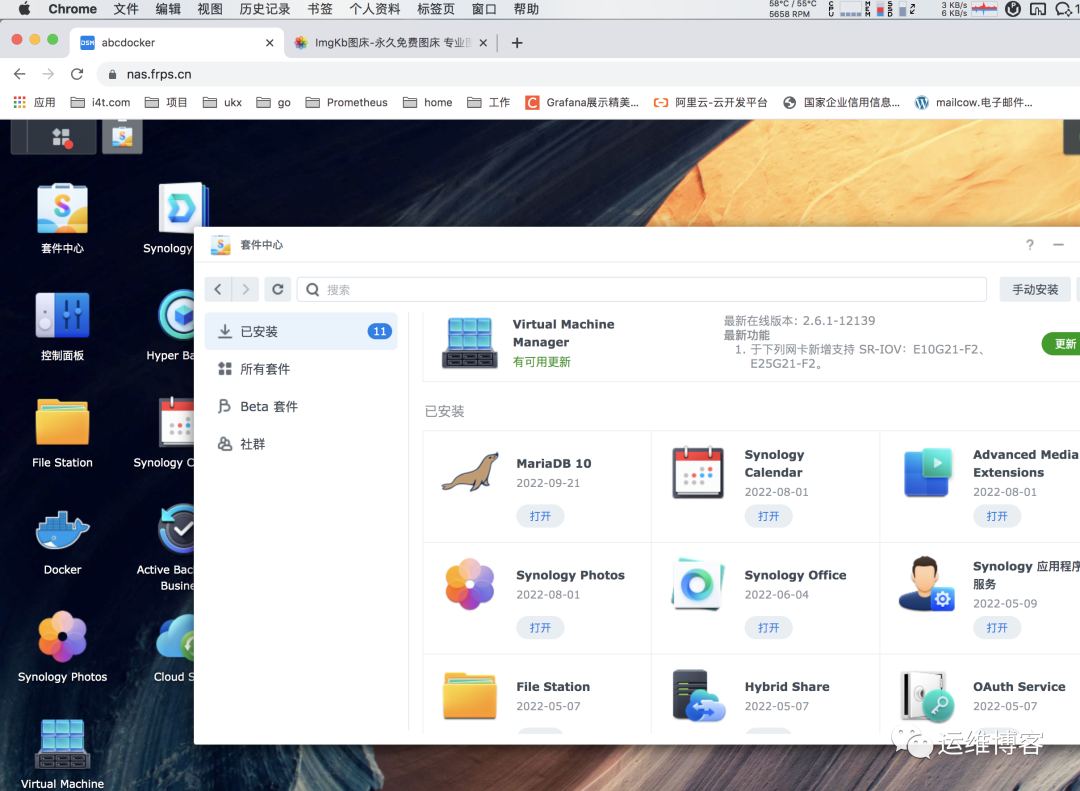Select 社群 in the sidebar
The image size is (1080, 791).
pos(301,444)
